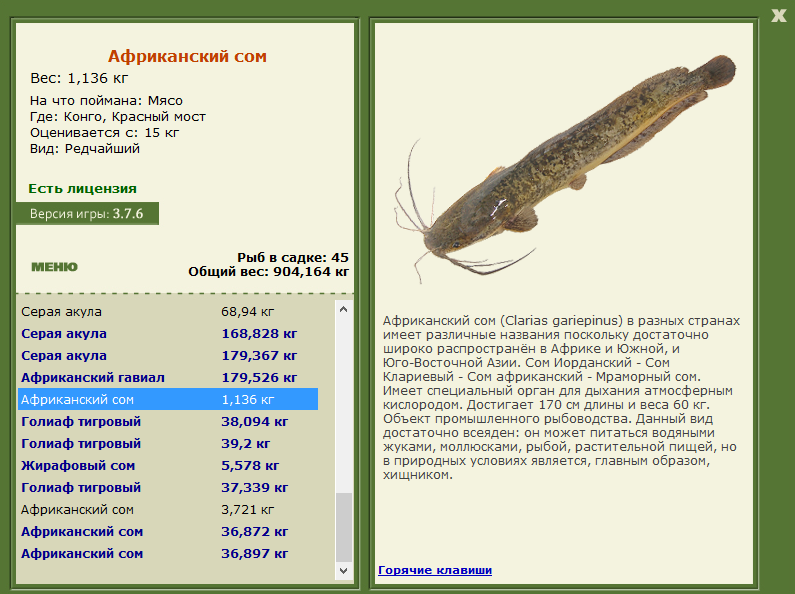The image size is (795, 594).
Task: Click the На что поймана: Мясо line
Action: point(106,100)
